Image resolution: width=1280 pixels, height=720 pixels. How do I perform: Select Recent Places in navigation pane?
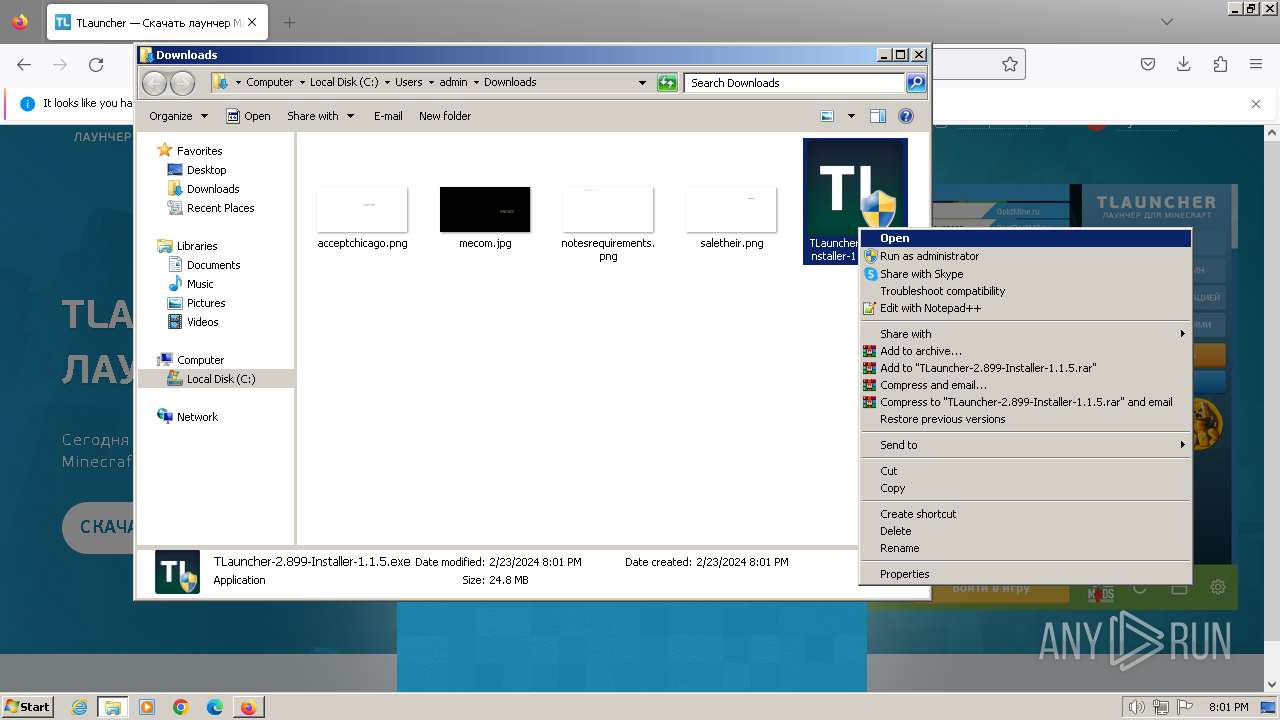220,208
